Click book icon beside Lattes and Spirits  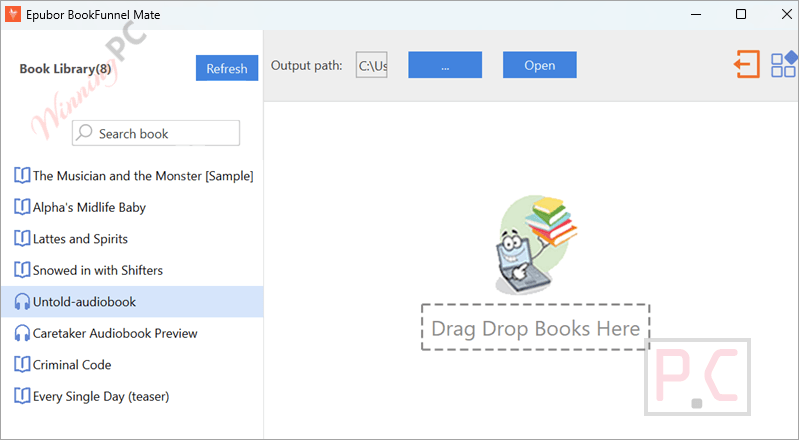pyautogui.click(x=22, y=239)
